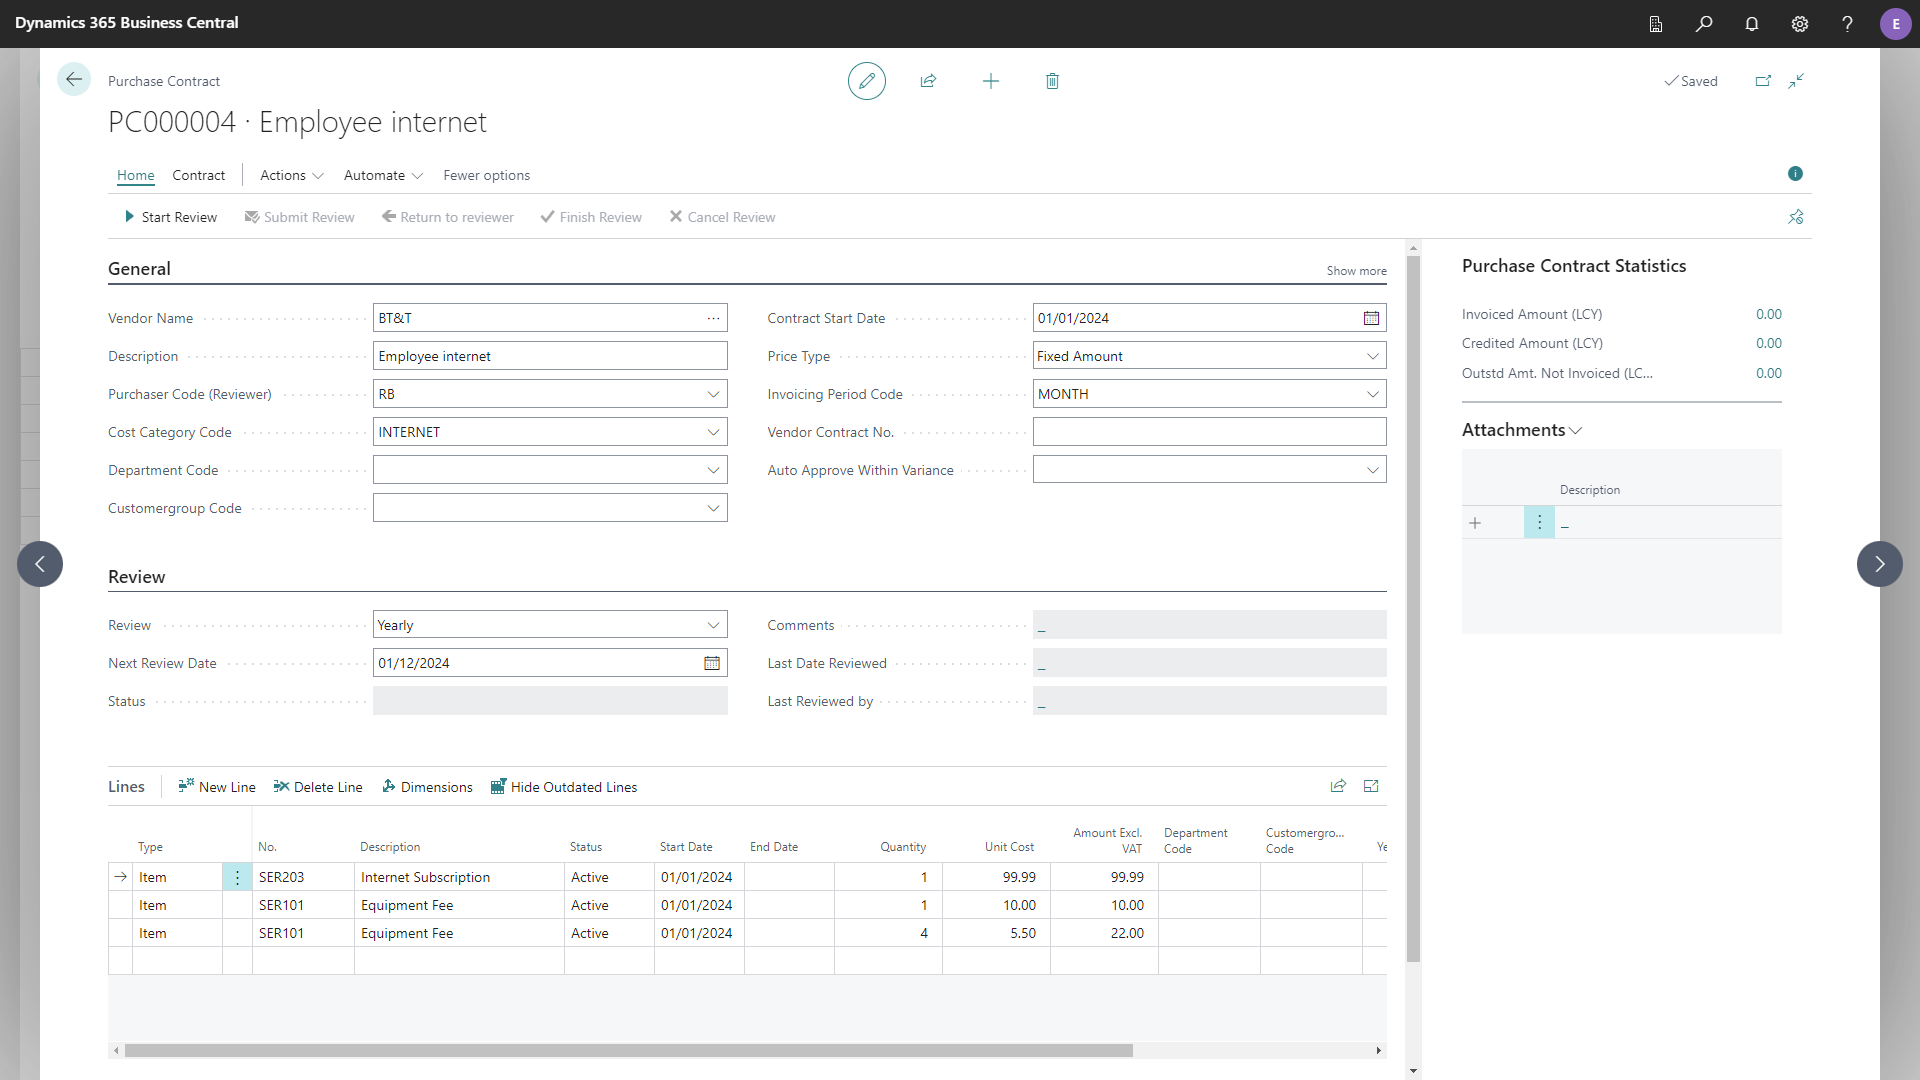1920x1080 pixels.
Task: Click Delete Line in Lines
Action: point(318,787)
